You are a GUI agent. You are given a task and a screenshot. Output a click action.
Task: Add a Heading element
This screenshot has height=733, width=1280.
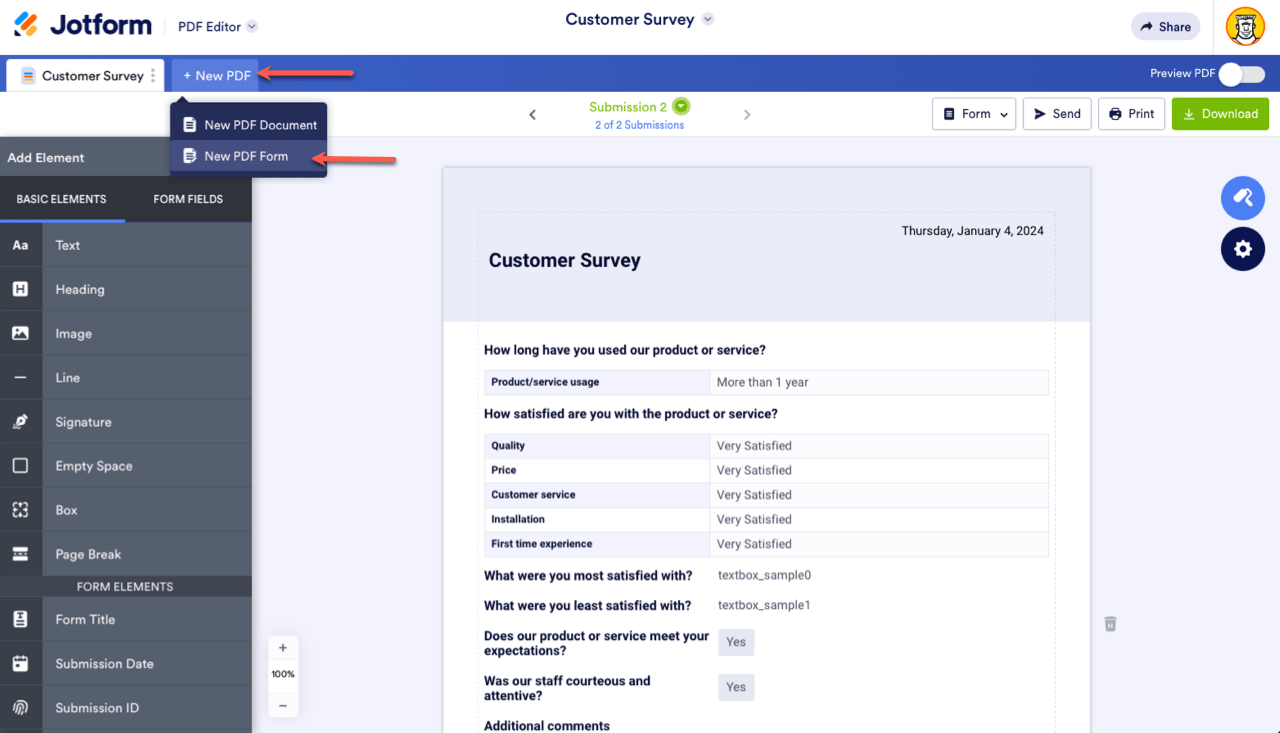click(126, 289)
